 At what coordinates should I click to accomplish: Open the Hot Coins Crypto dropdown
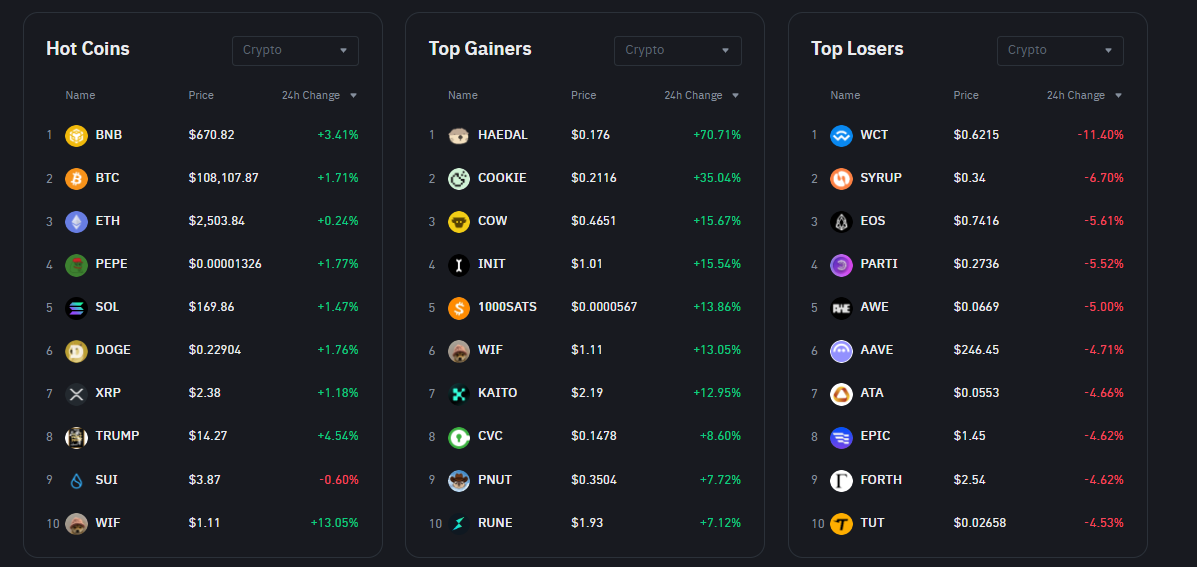tap(295, 51)
